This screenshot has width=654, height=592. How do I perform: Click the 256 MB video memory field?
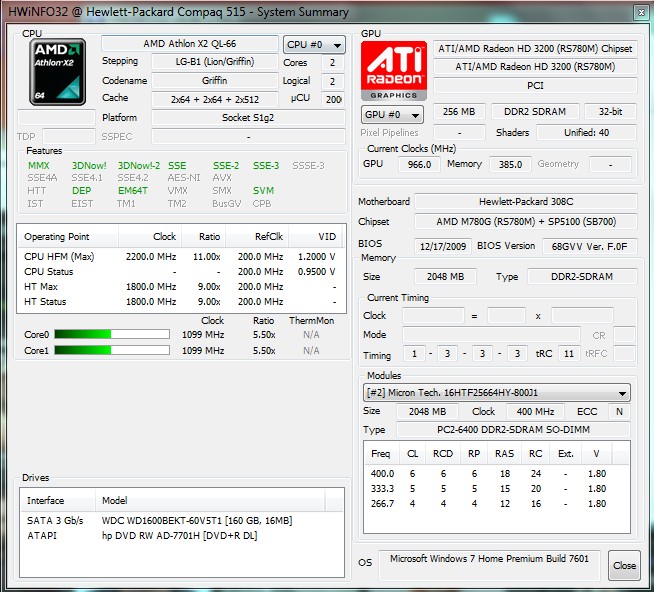point(459,111)
